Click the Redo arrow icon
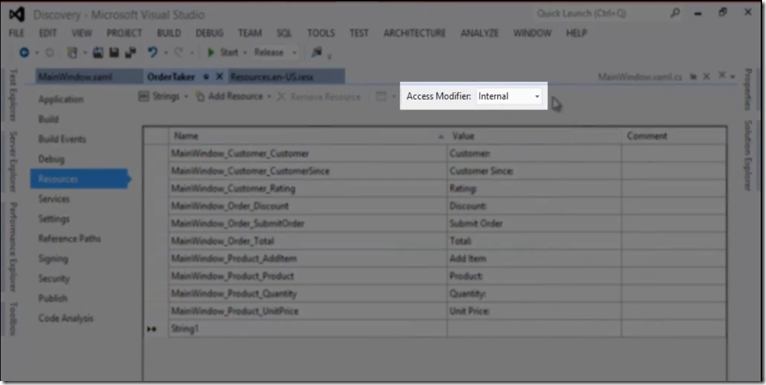This screenshot has width=766, height=385. pos(179,52)
